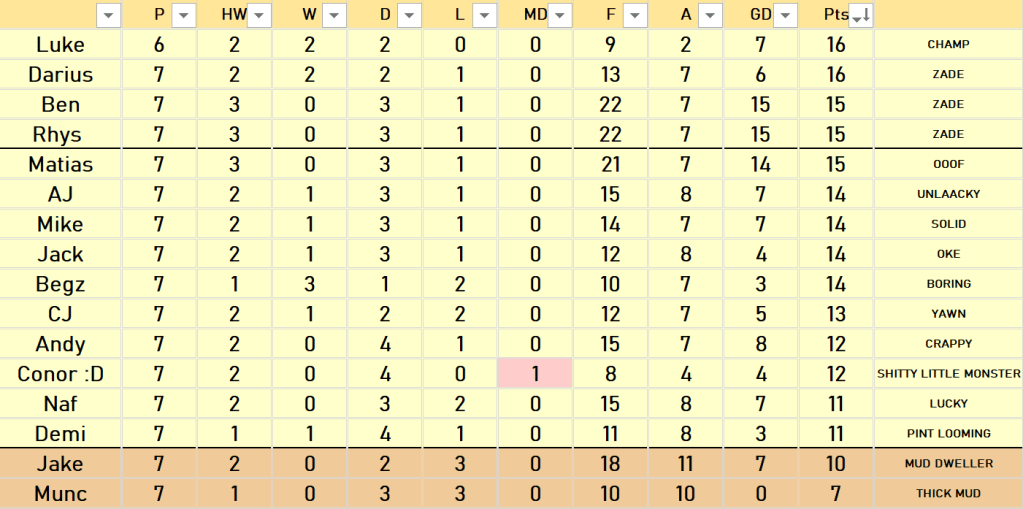
Task: Select Matias's points cell
Action: click(x=836, y=164)
